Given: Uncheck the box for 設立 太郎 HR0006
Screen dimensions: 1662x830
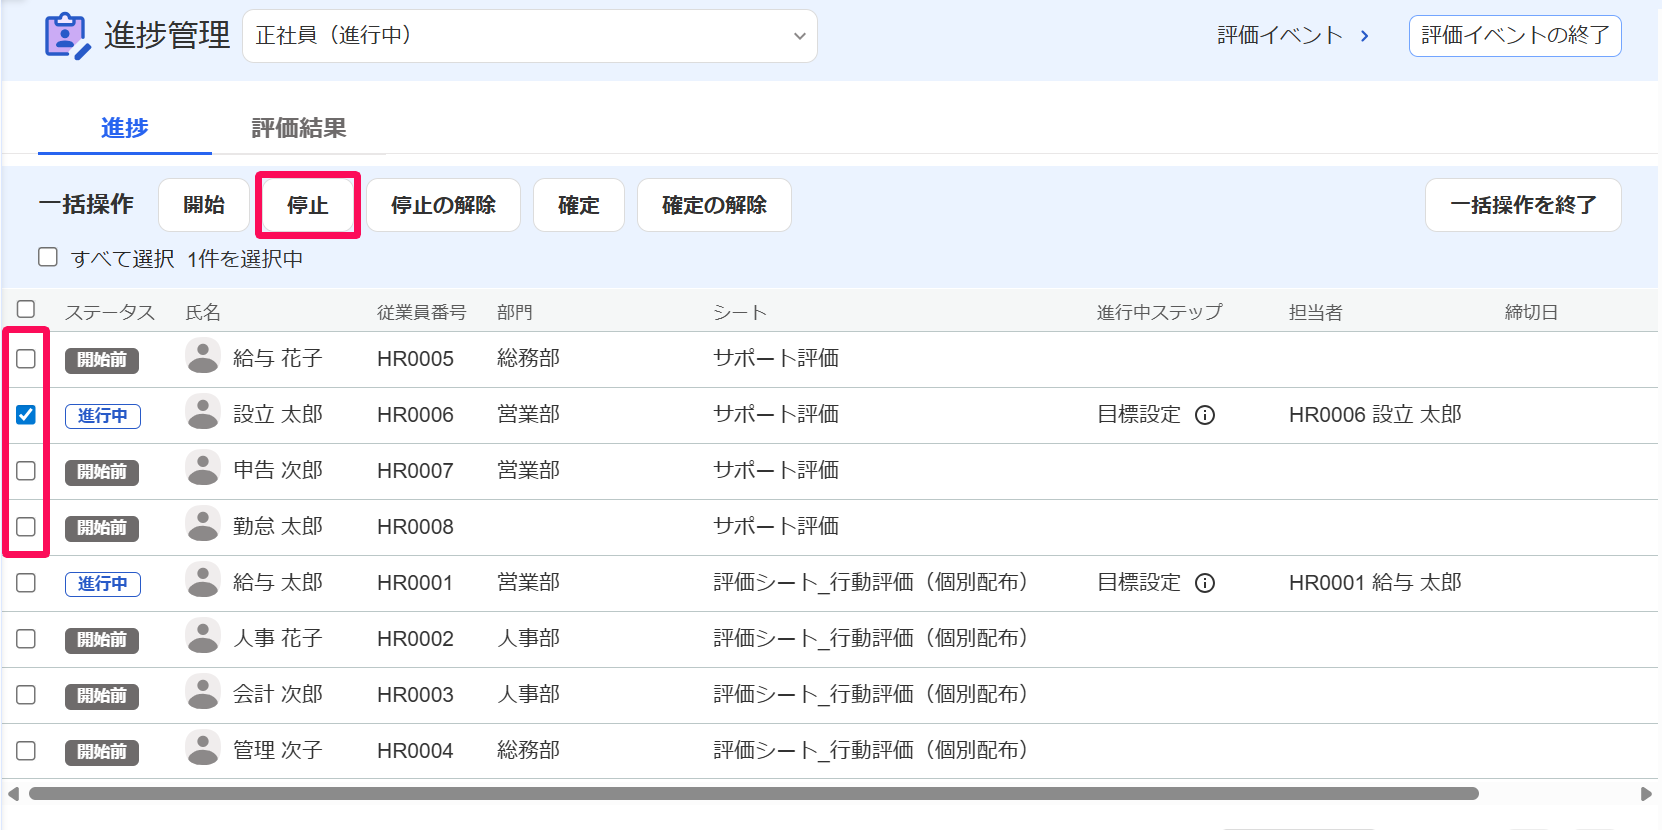Looking at the screenshot, I should click(x=26, y=414).
